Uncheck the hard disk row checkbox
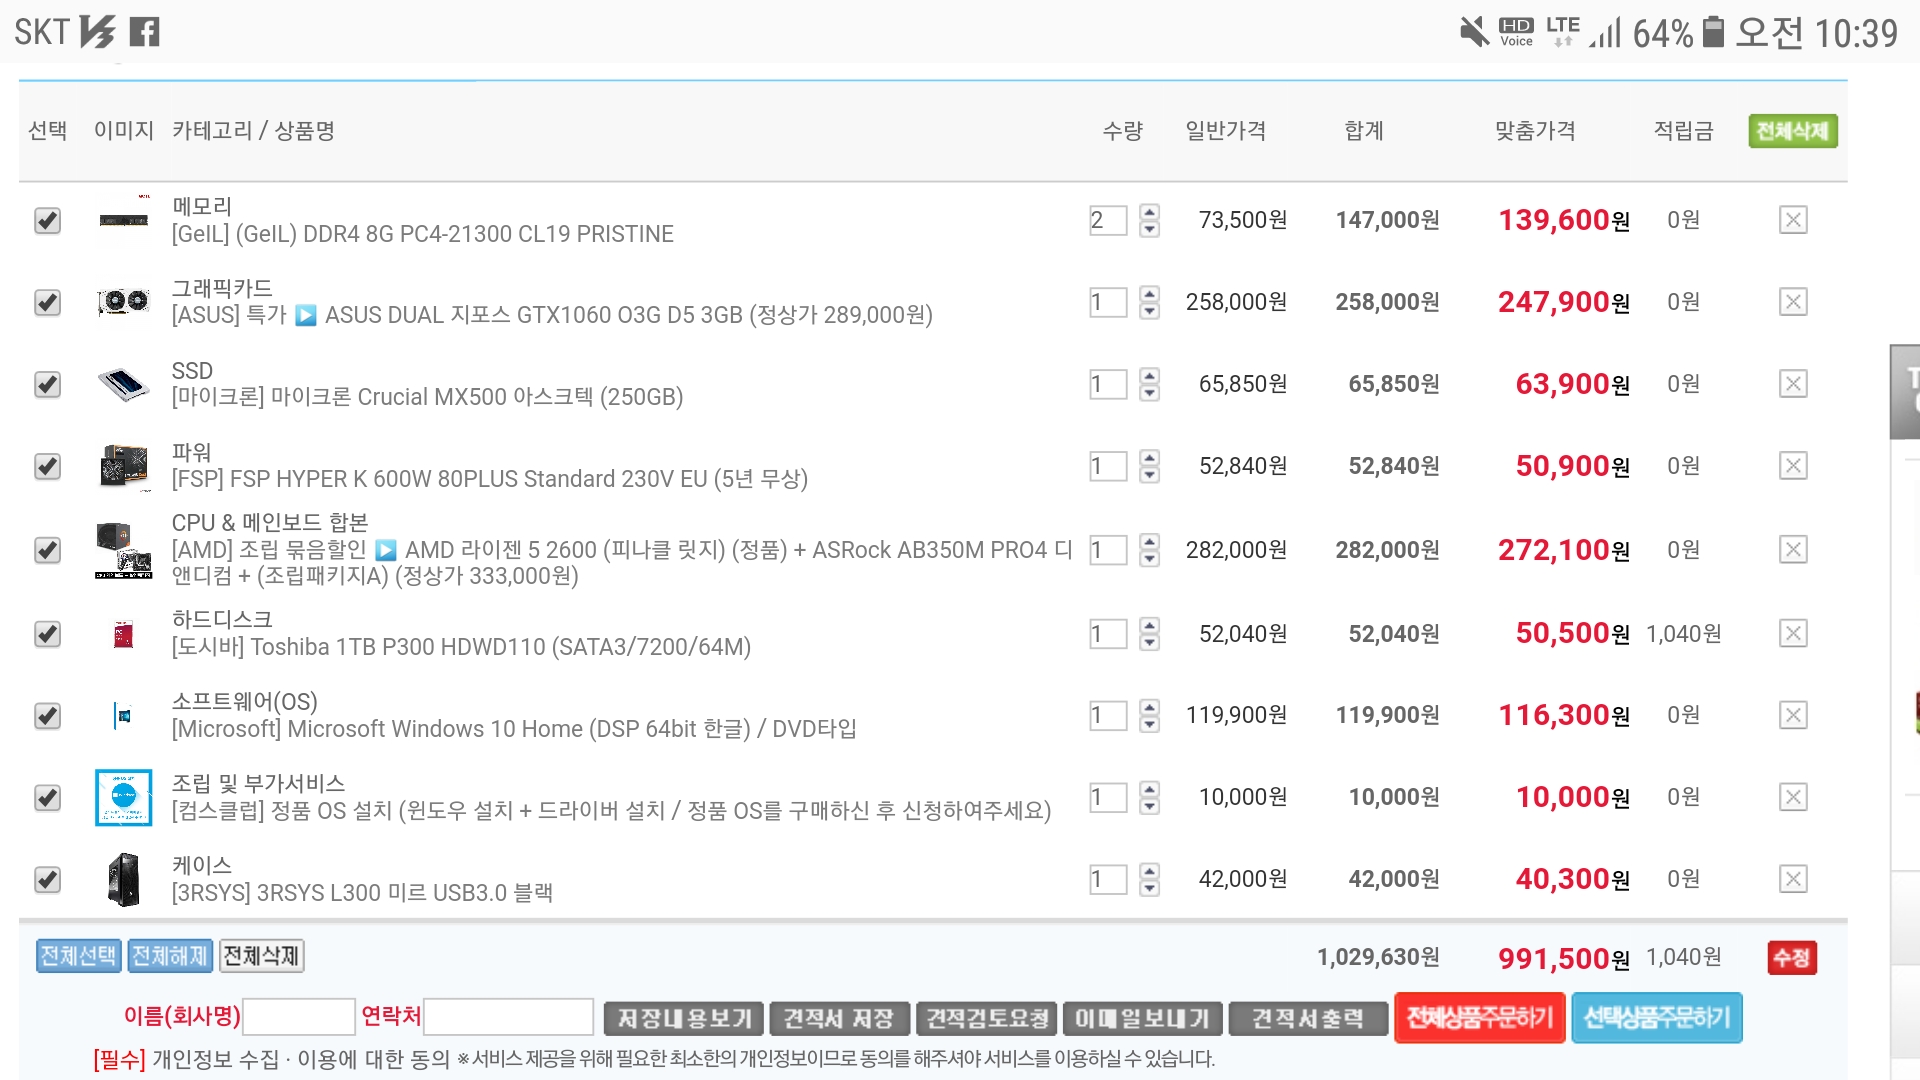This screenshot has width=1920, height=1080. click(47, 634)
